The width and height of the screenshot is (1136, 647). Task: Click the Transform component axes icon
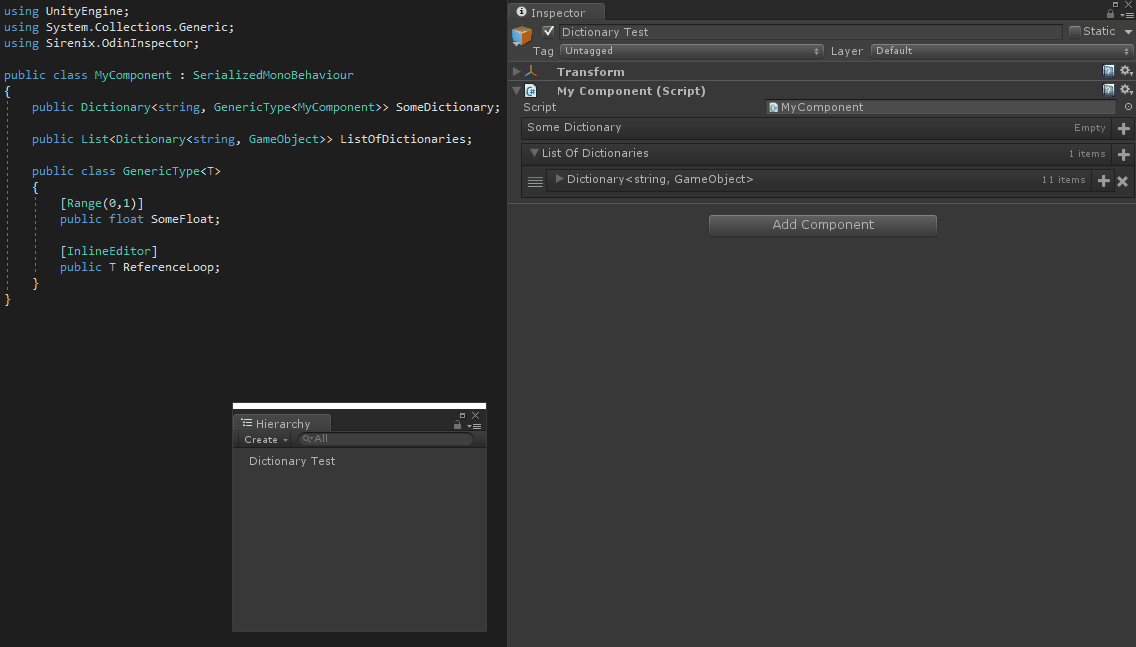click(x=531, y=71)
